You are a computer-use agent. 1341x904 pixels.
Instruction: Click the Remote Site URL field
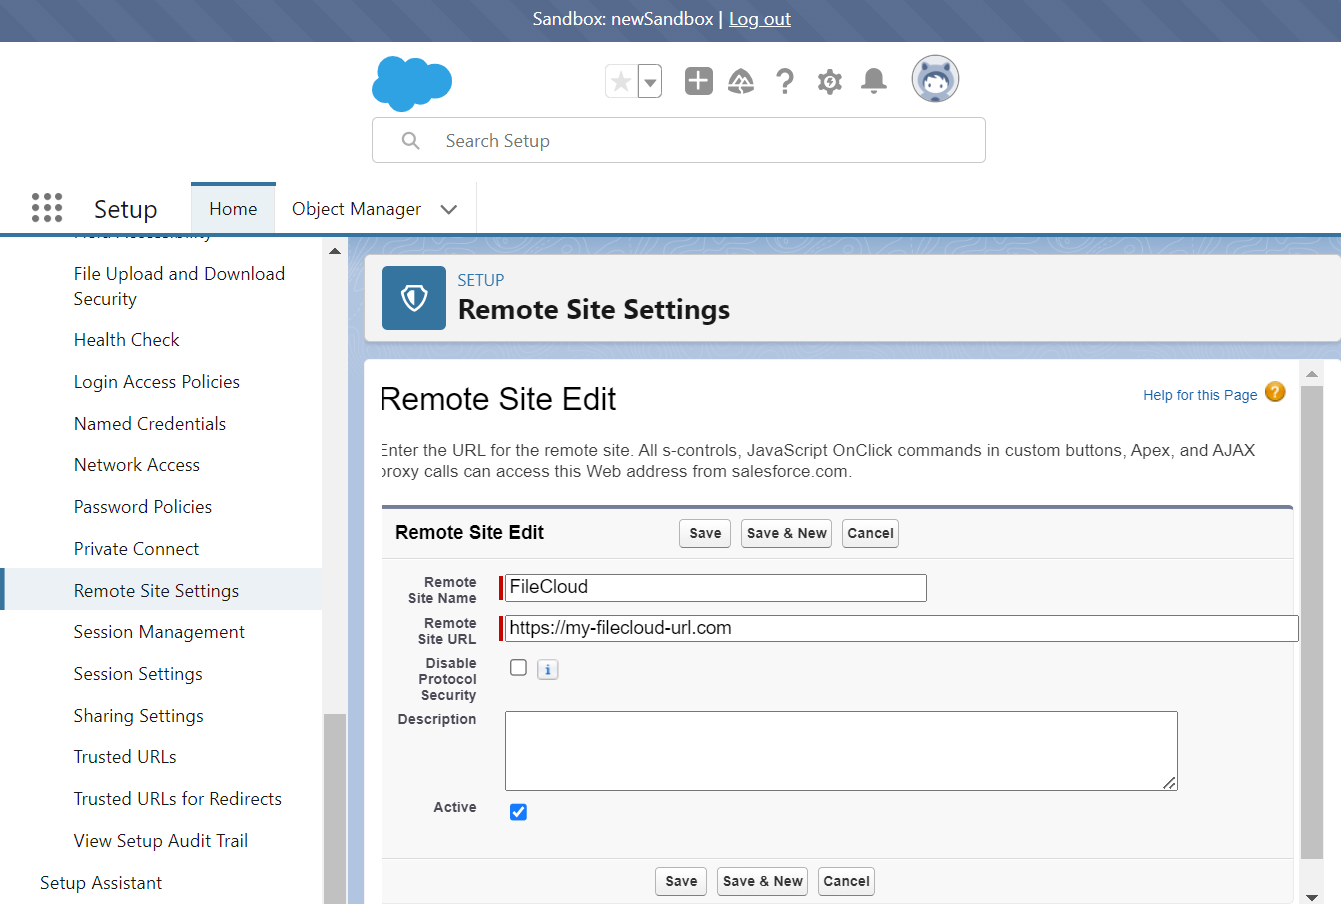[x=900, y=628]
